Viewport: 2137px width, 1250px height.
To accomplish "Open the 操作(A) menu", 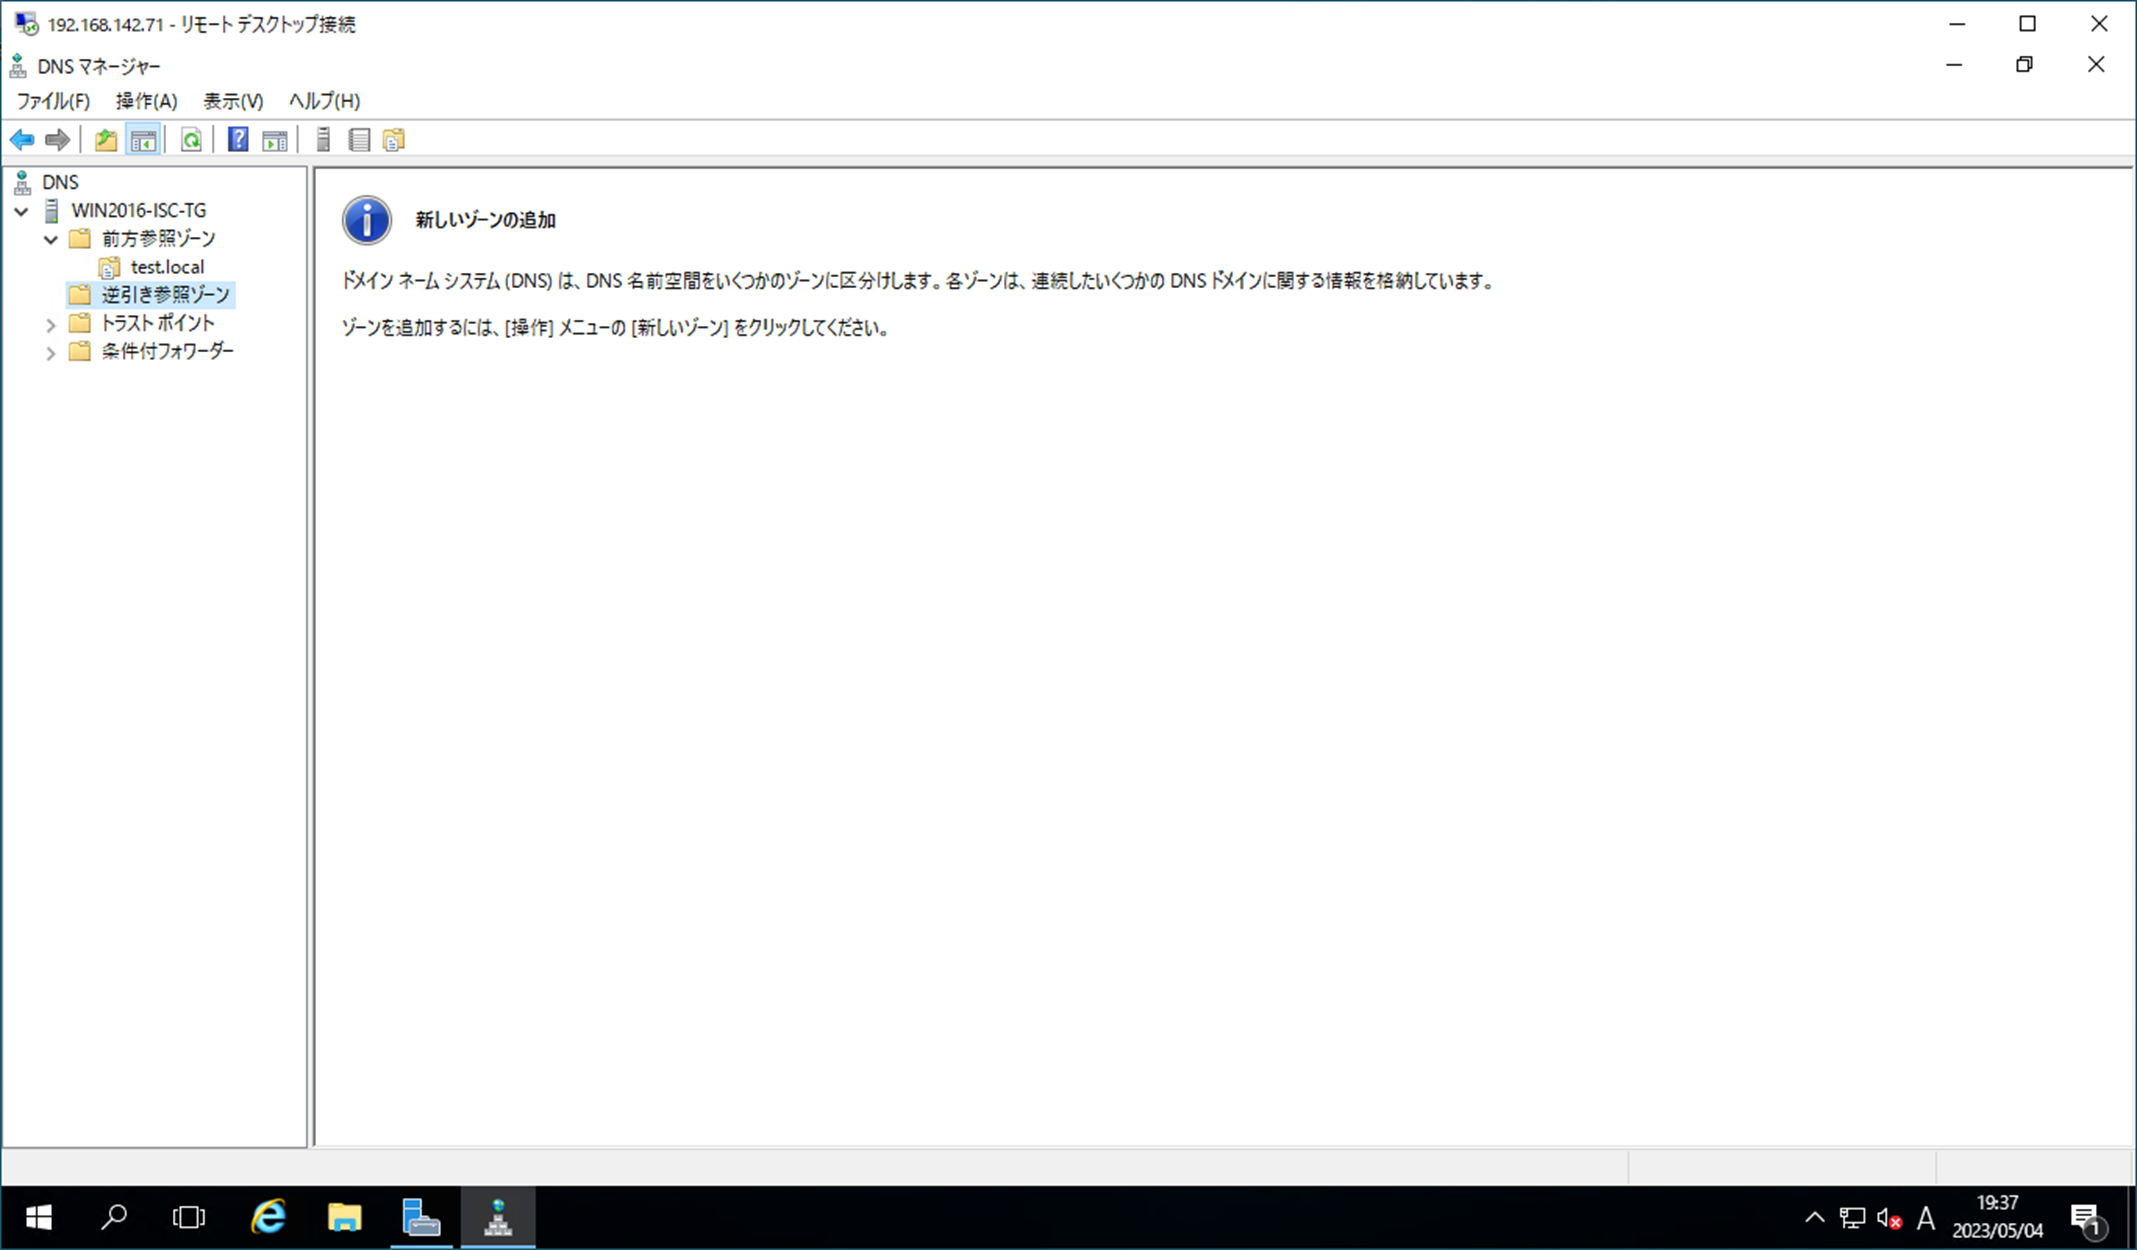I will [x=146, y=101].
